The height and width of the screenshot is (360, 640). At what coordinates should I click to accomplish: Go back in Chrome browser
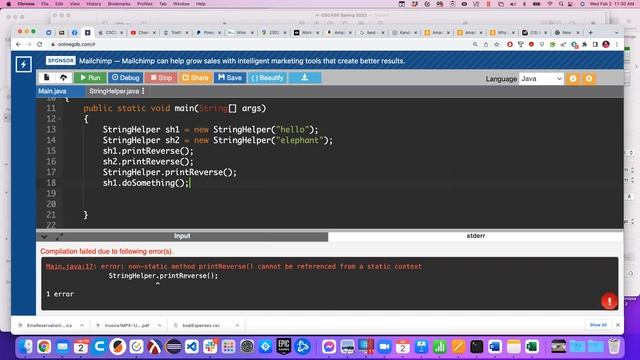pos(18,44)
